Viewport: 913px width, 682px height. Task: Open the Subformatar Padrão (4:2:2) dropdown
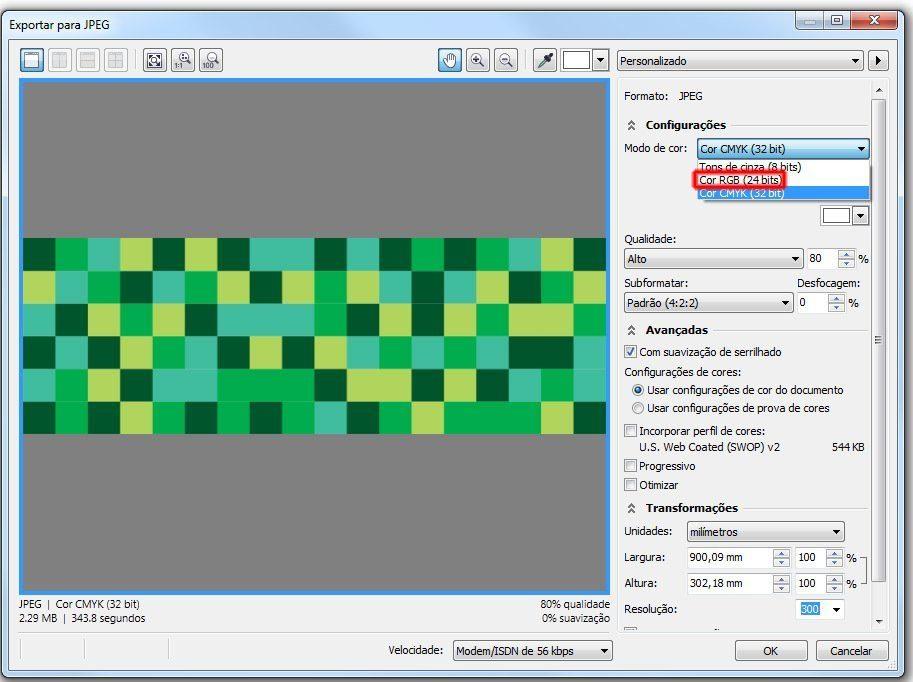(x=708, y=303)
